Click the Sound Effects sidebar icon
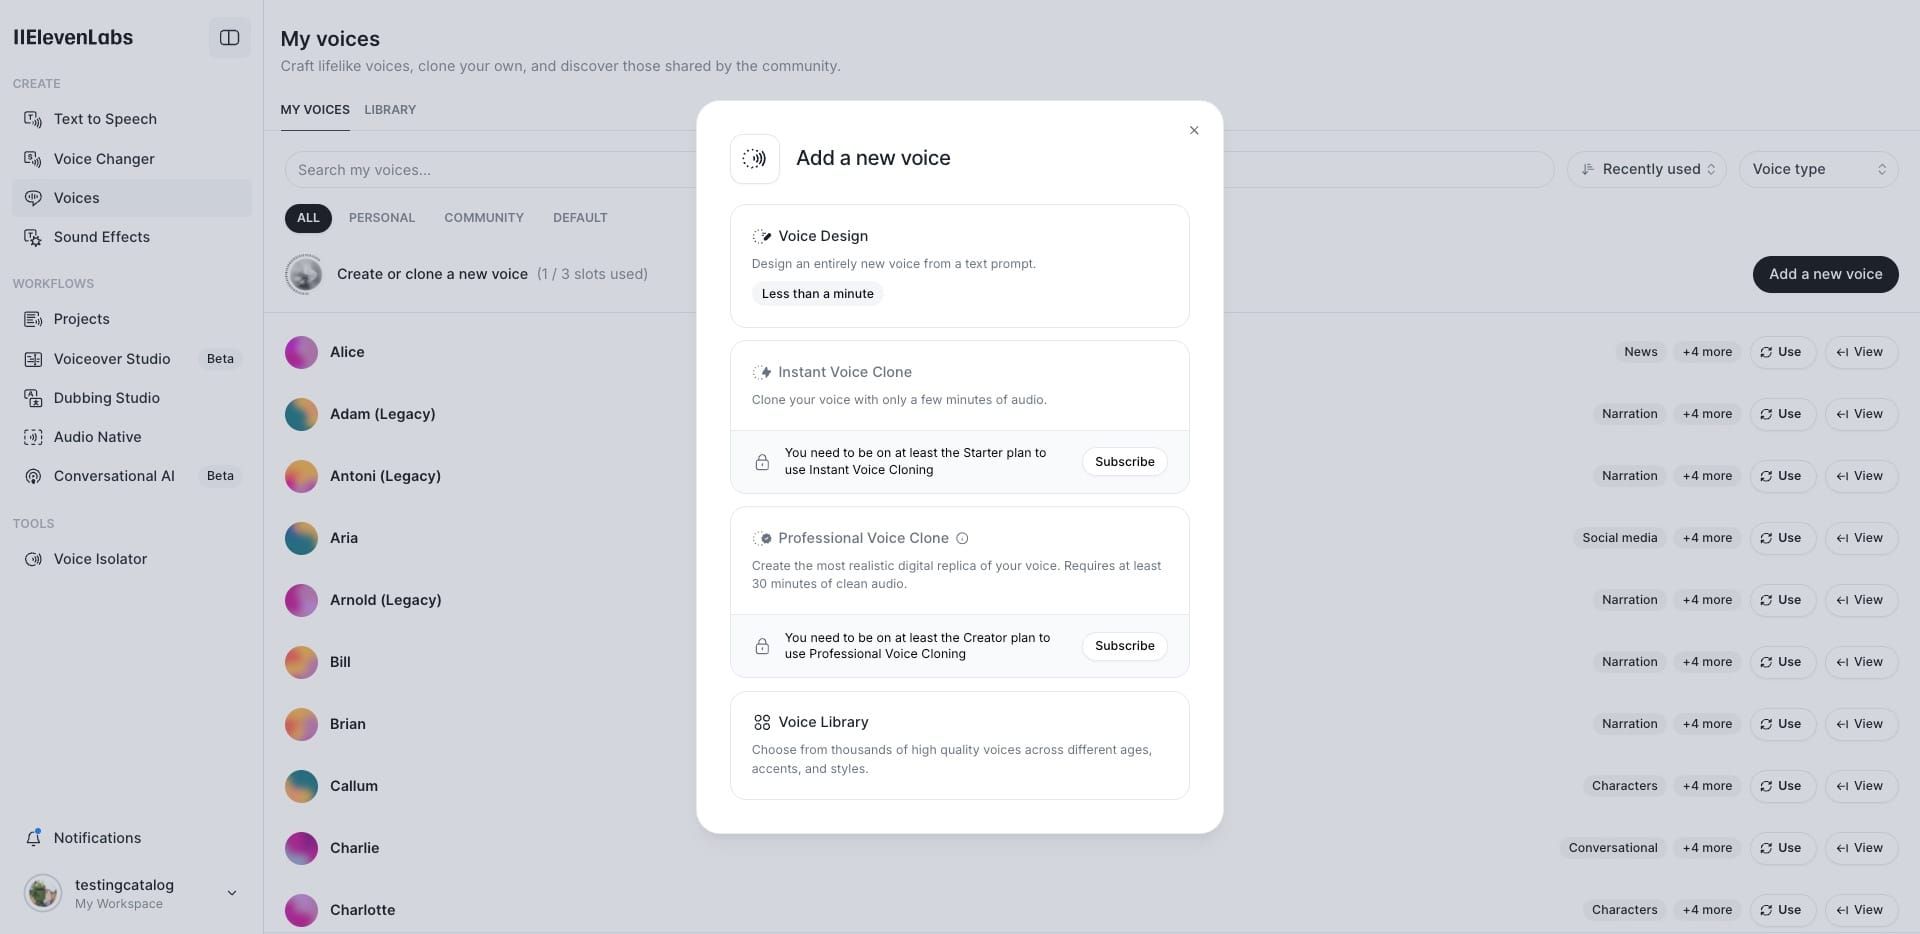The width and height of the screenshot is (1920, 934). point(33,237)
